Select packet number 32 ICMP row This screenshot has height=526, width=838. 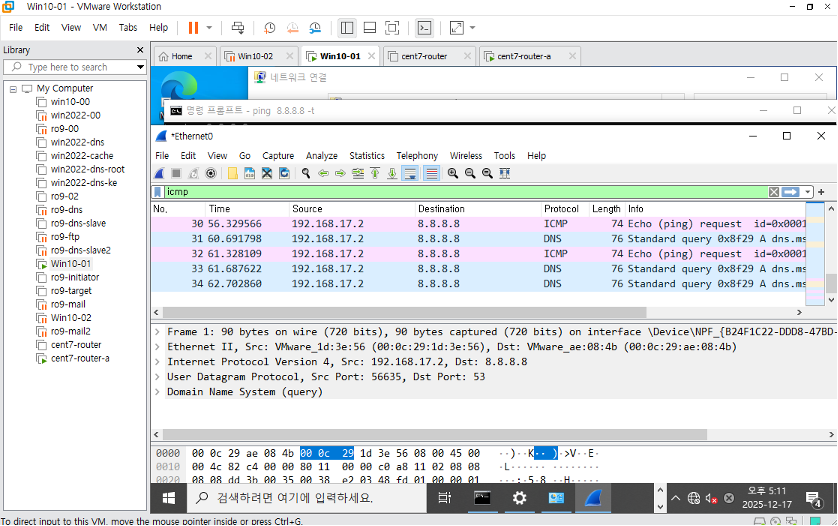pos(478,254)
